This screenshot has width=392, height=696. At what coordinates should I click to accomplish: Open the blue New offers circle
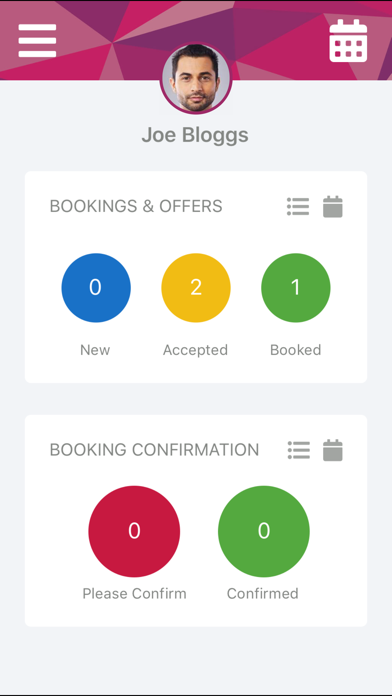(x=96, y=288)
